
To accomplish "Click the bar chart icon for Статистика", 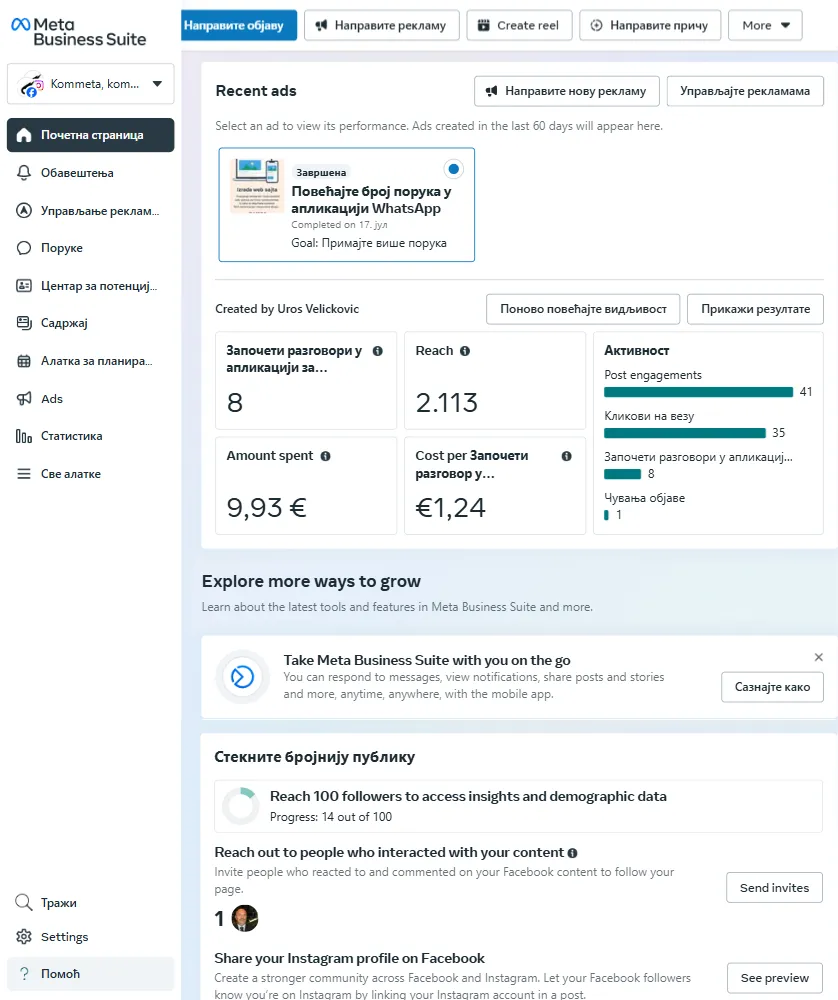I will 24,436.
